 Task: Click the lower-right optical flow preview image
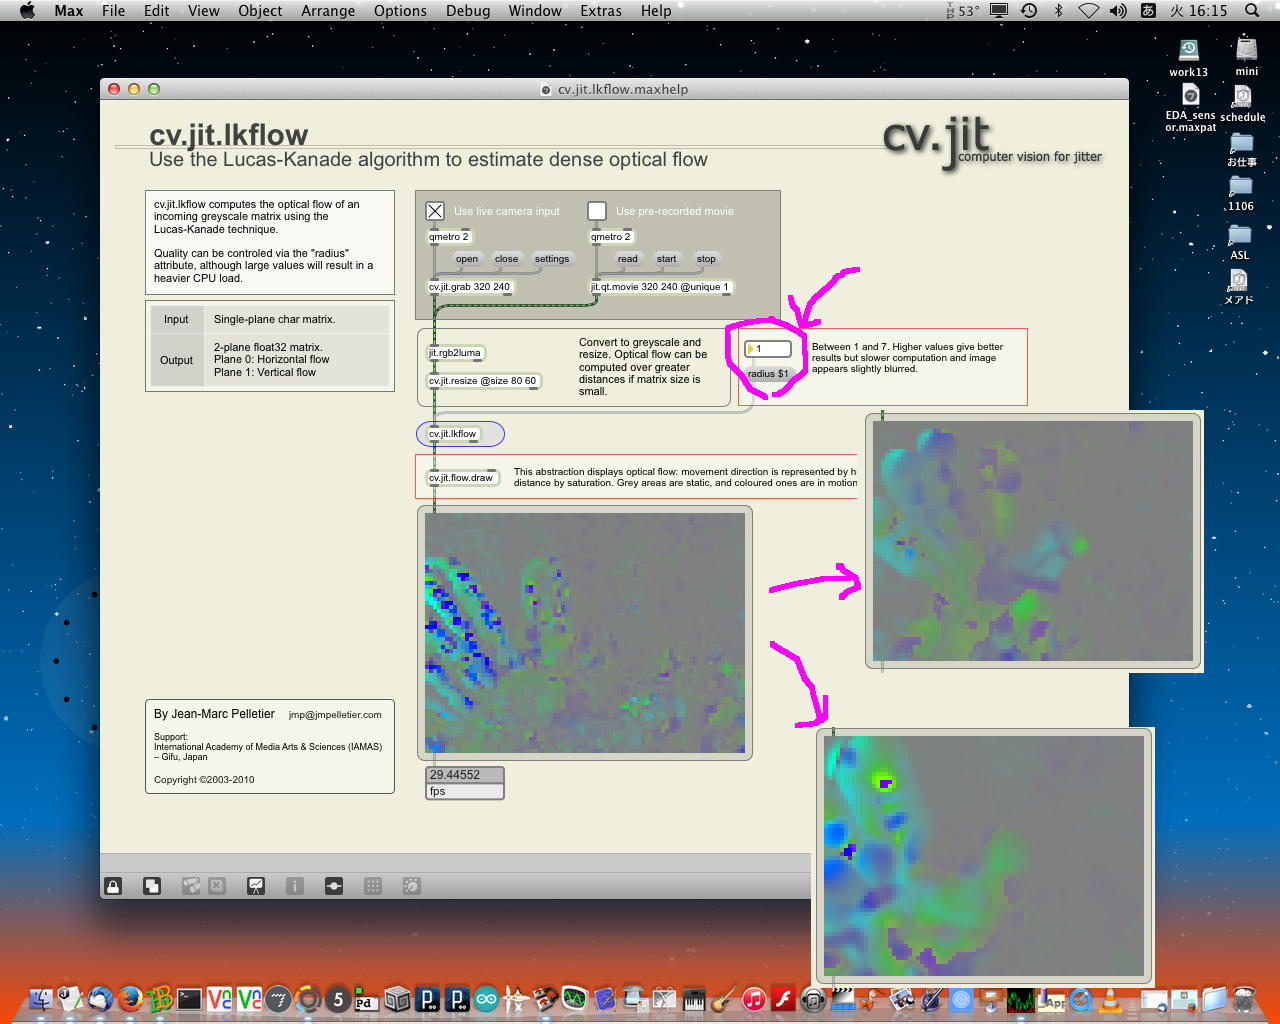[x=984, y=856]
